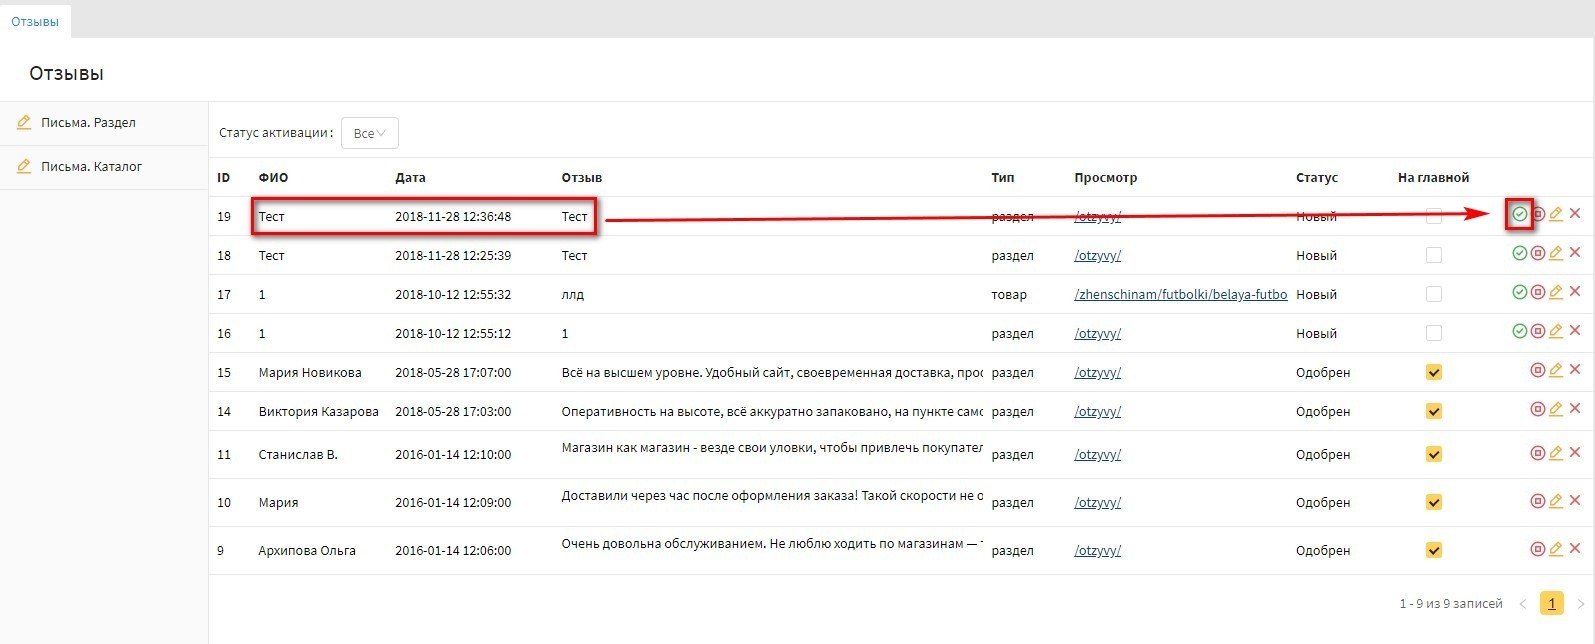Click the red reject icon for review 18
This screenshot has width=1595, height=644.
[x=1538, y=253]
